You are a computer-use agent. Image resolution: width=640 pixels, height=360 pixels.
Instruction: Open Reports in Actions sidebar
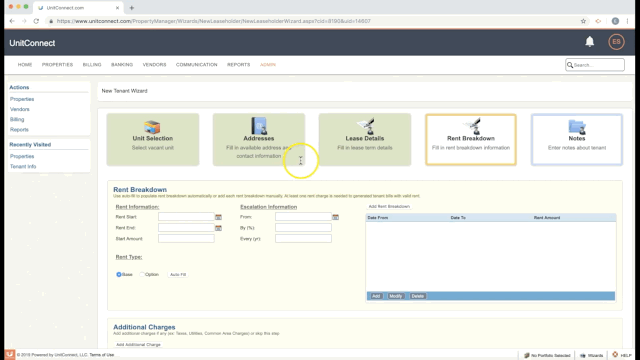[x=19, y=130]
